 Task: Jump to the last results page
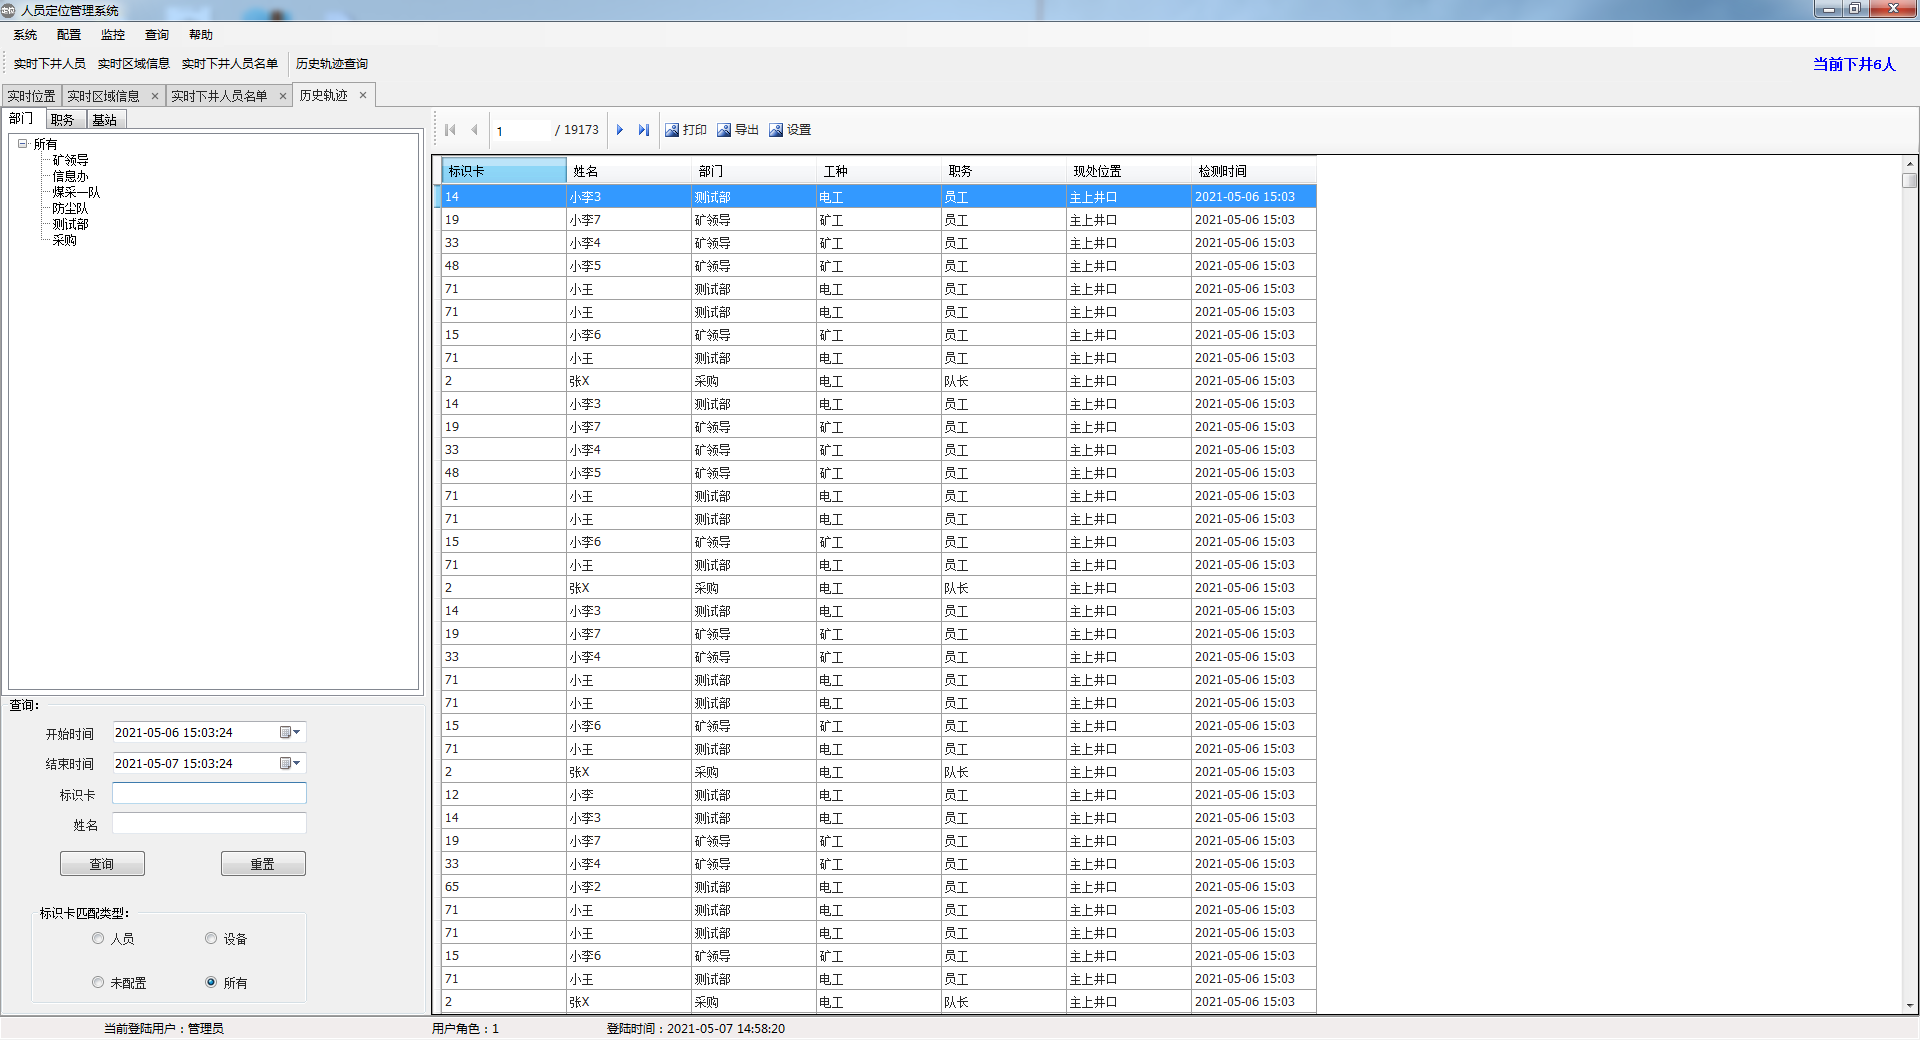[x=644, y=130]
